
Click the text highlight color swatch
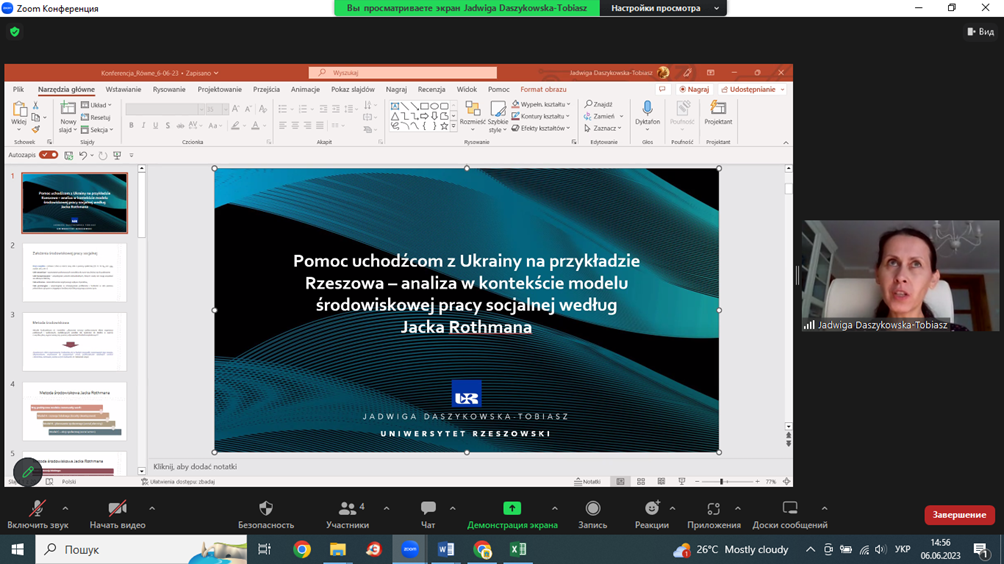pyautogui.click(x=235, y=126)
